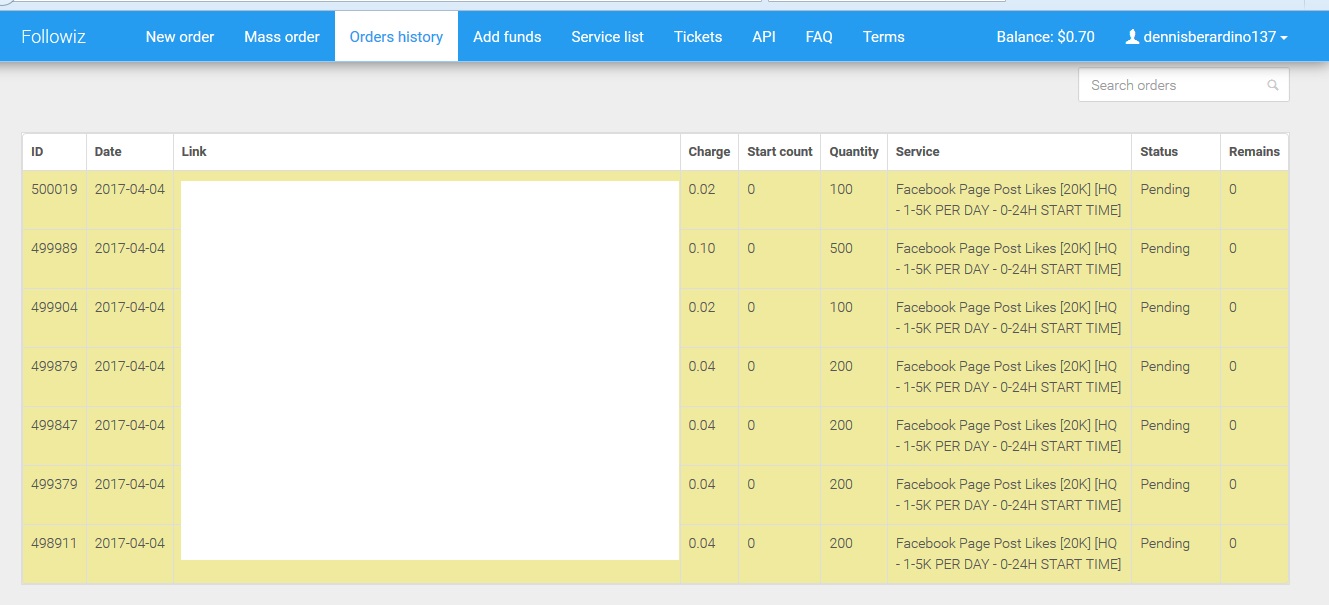Screen dimensions: 1329x605
Task: Click the Balance: $0.70 indicator
Action: pos(1045,37)
